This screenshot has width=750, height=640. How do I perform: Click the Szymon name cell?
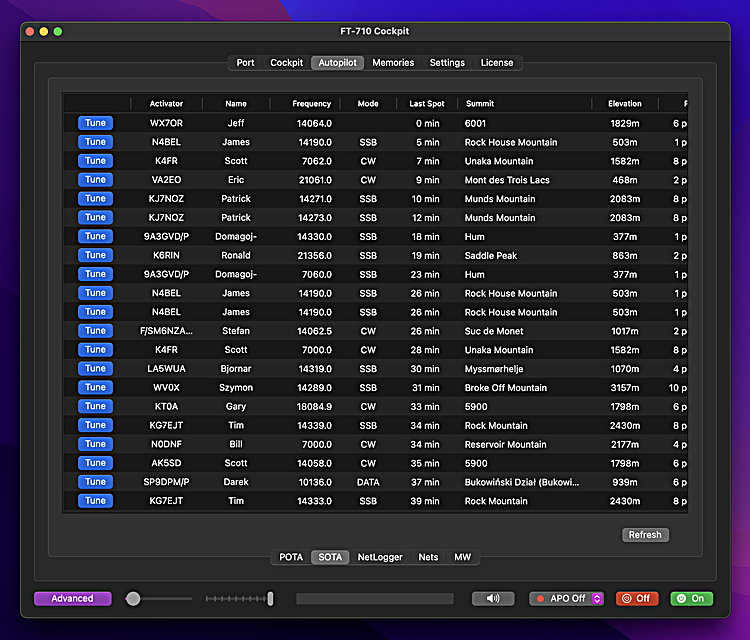click(x=236, y=388)
